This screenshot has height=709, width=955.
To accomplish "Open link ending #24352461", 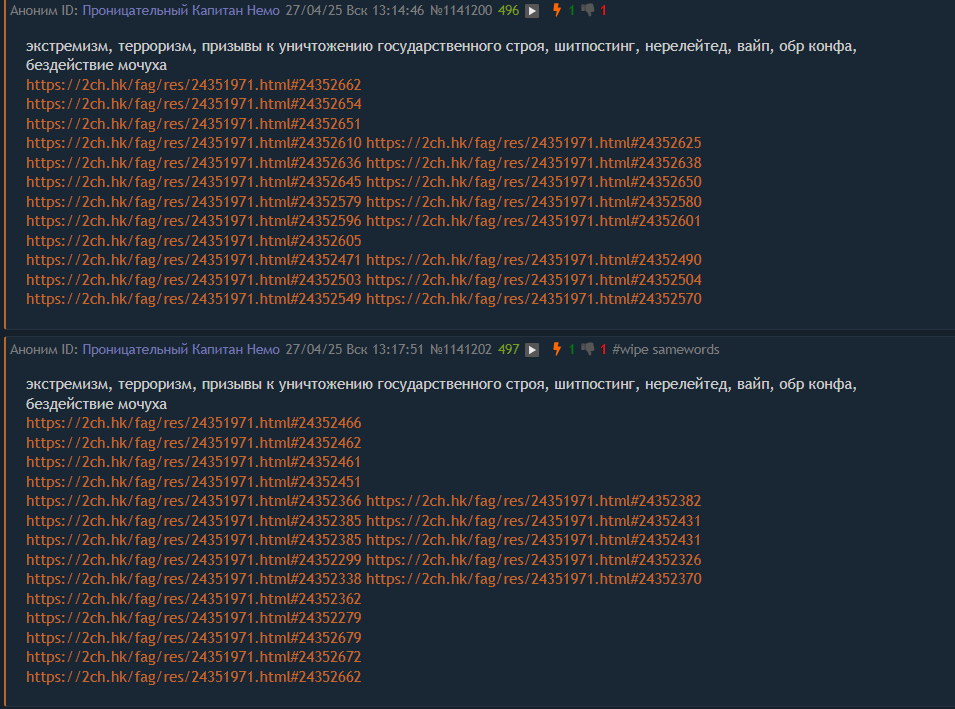I will pyautogui.click(x=194, y=462).
